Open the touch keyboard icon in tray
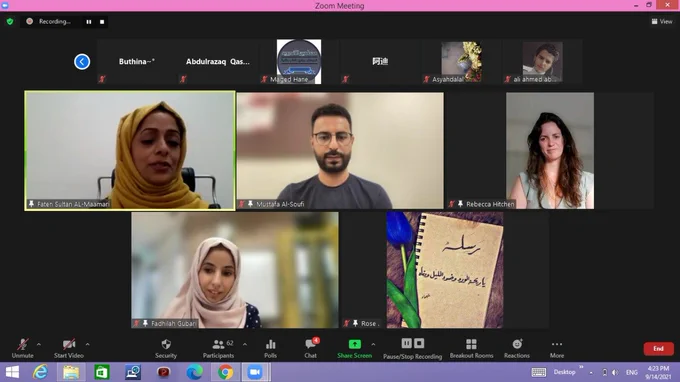Screen dimensions: 680x382 539,372
